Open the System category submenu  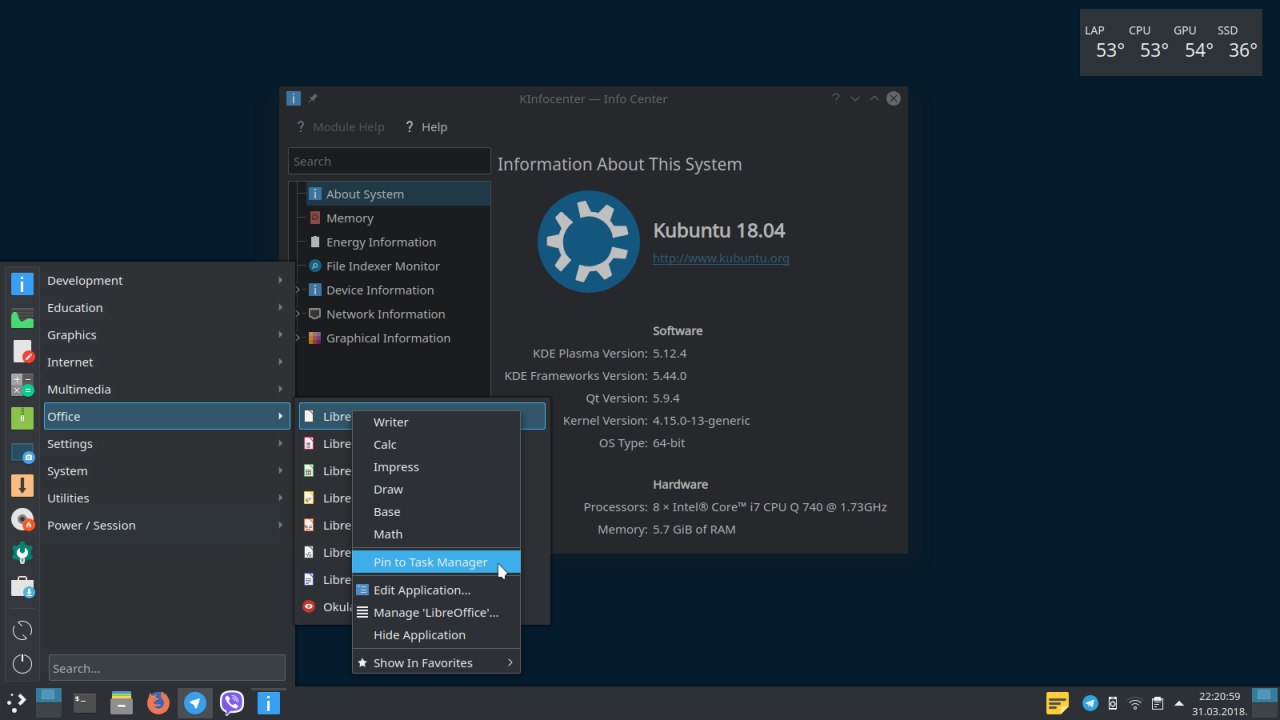167,471
